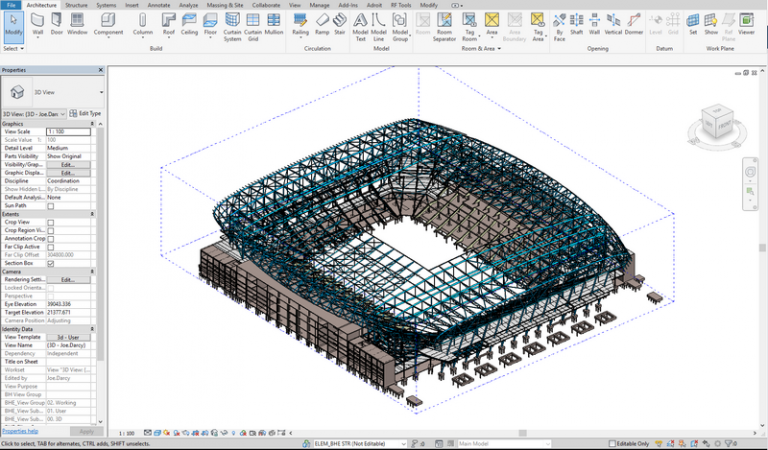This screenshot has width=768, height=450.
Task: Open the work plane Viewer
Action: click(746, 24)
